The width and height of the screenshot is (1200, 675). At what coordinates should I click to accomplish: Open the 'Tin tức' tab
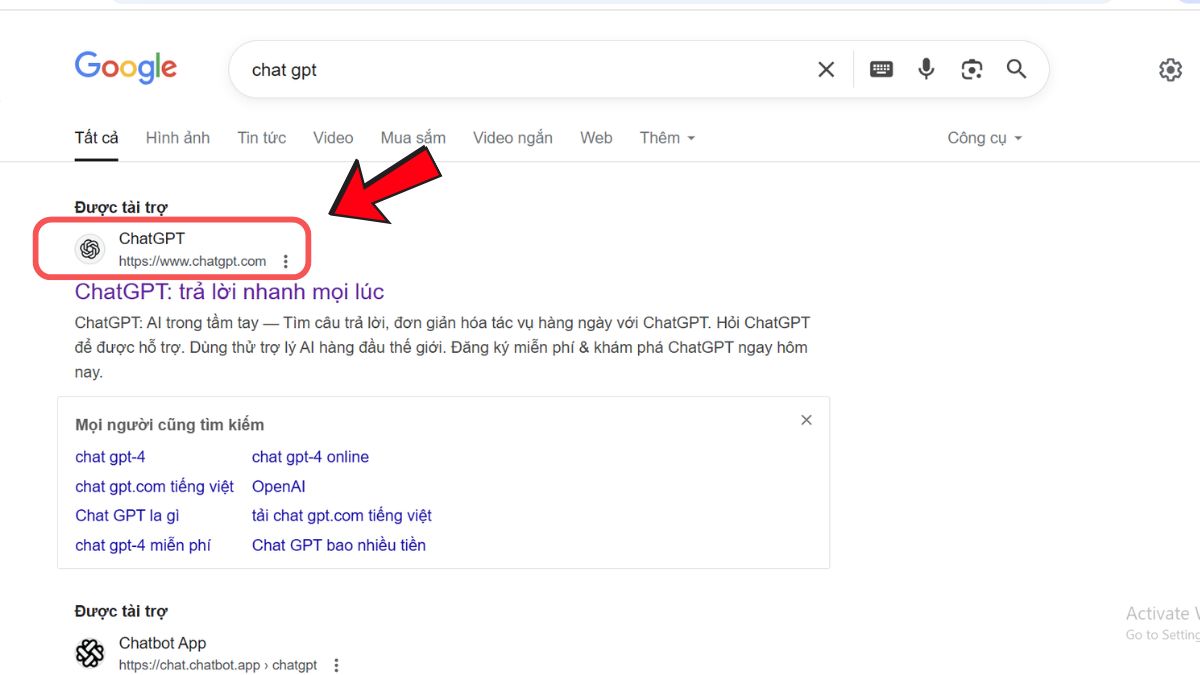pos(262,138)
